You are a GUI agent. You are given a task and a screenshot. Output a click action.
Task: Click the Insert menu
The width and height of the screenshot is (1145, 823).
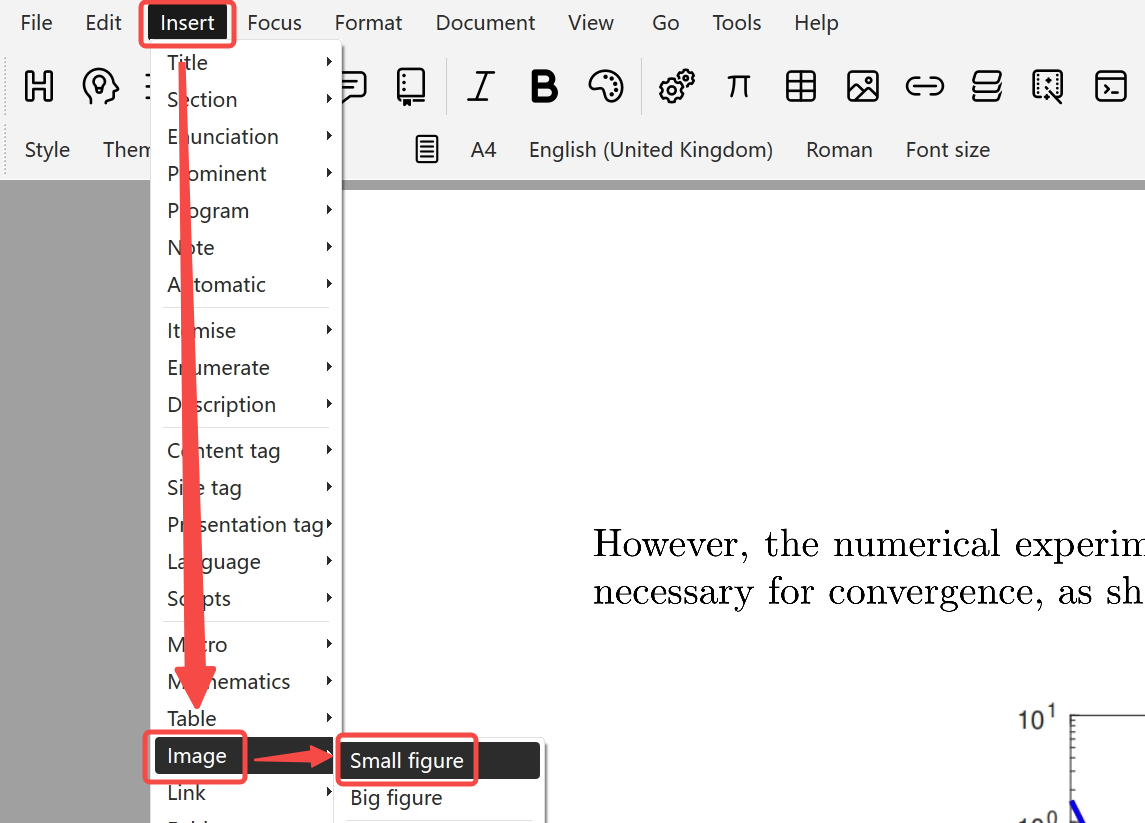pos(188,23)
